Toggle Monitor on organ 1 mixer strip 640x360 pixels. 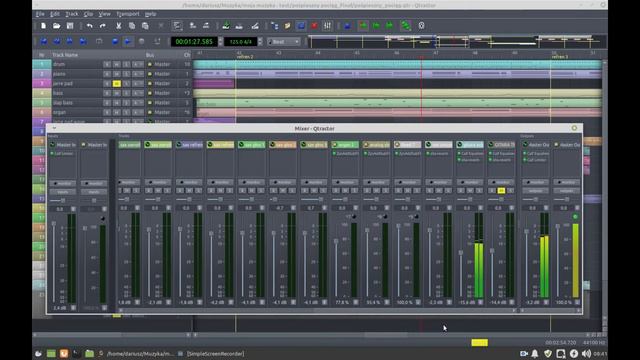coord(345,182)
